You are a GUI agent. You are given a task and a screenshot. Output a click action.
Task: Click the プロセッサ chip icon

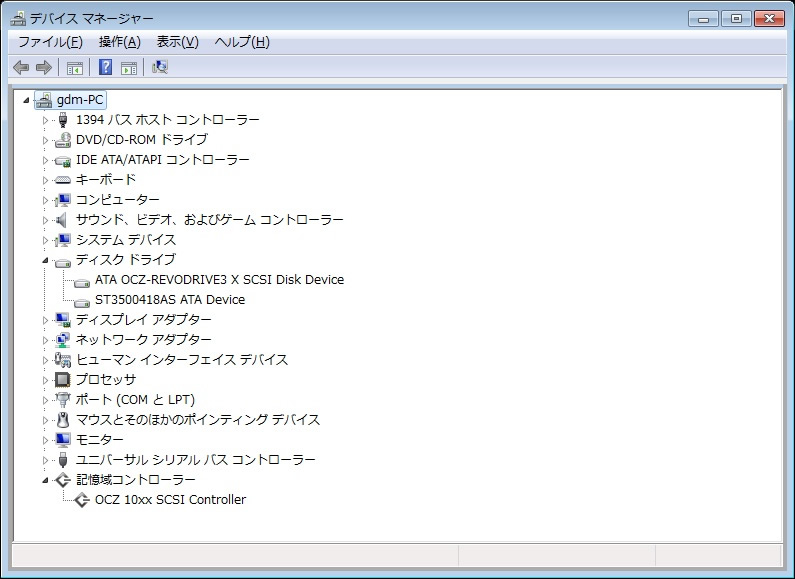tap(62, 380)
